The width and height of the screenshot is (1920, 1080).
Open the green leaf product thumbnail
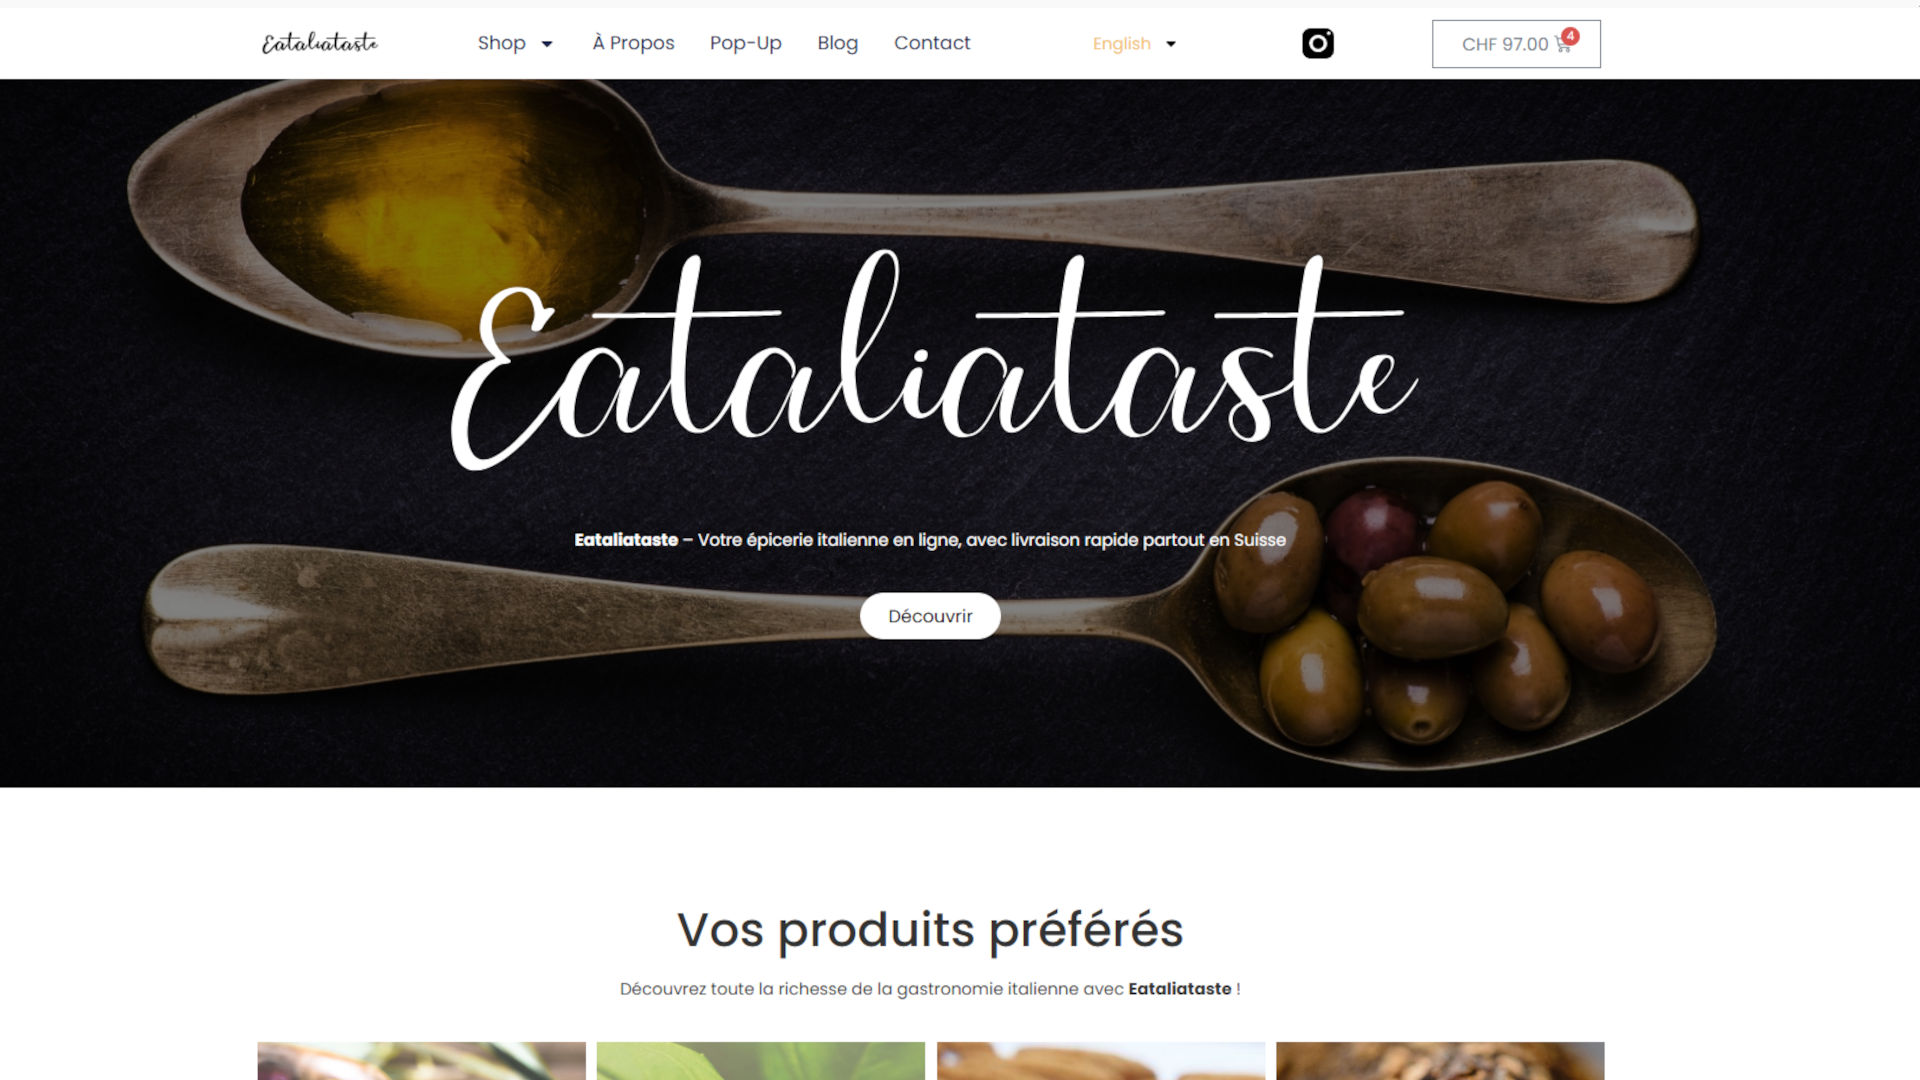point(761,1061)
